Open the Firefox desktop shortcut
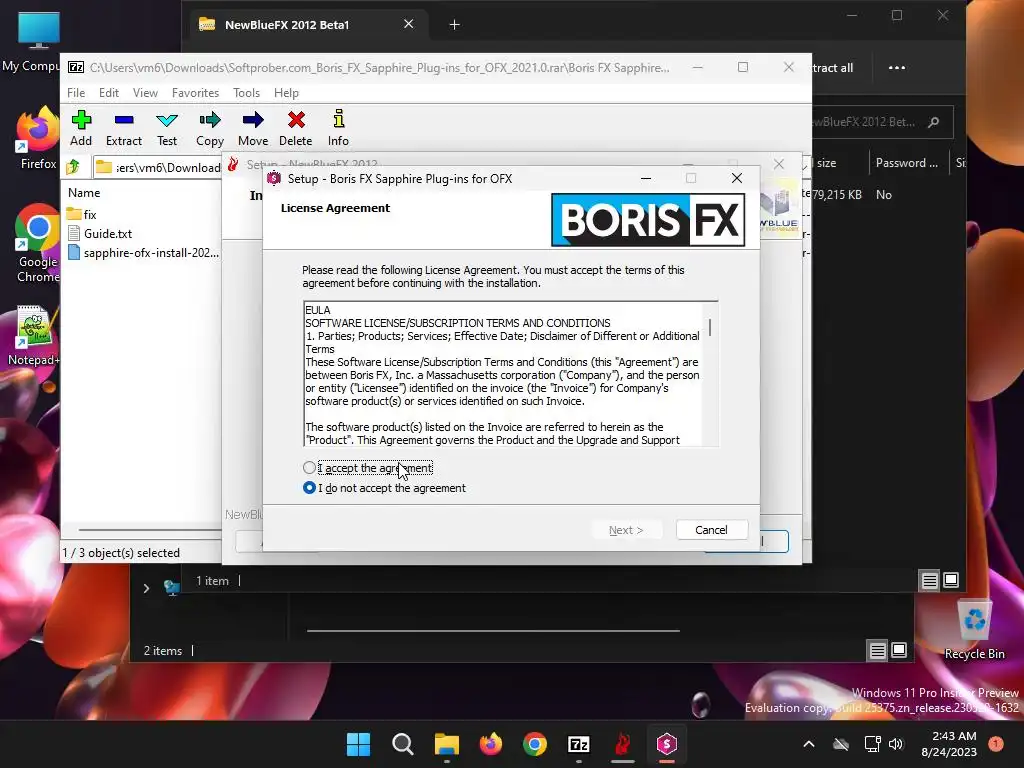The image size is (1024, 768). (x=37, y=139)
